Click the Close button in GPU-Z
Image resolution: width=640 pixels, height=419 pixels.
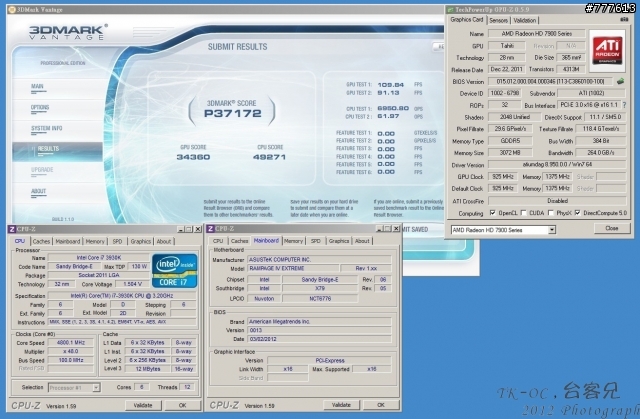click(611, 228)
